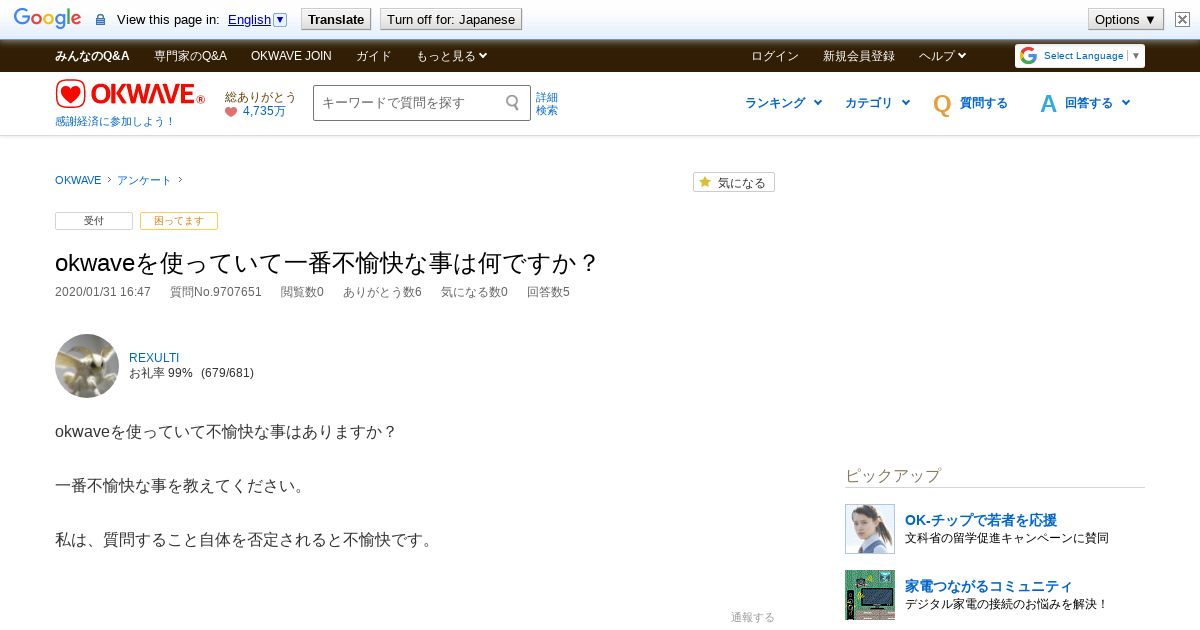The width and height of the screenshot is (1200, 630).
Task: Open REXULTI user profile link
Action: (x=154, y=358)
